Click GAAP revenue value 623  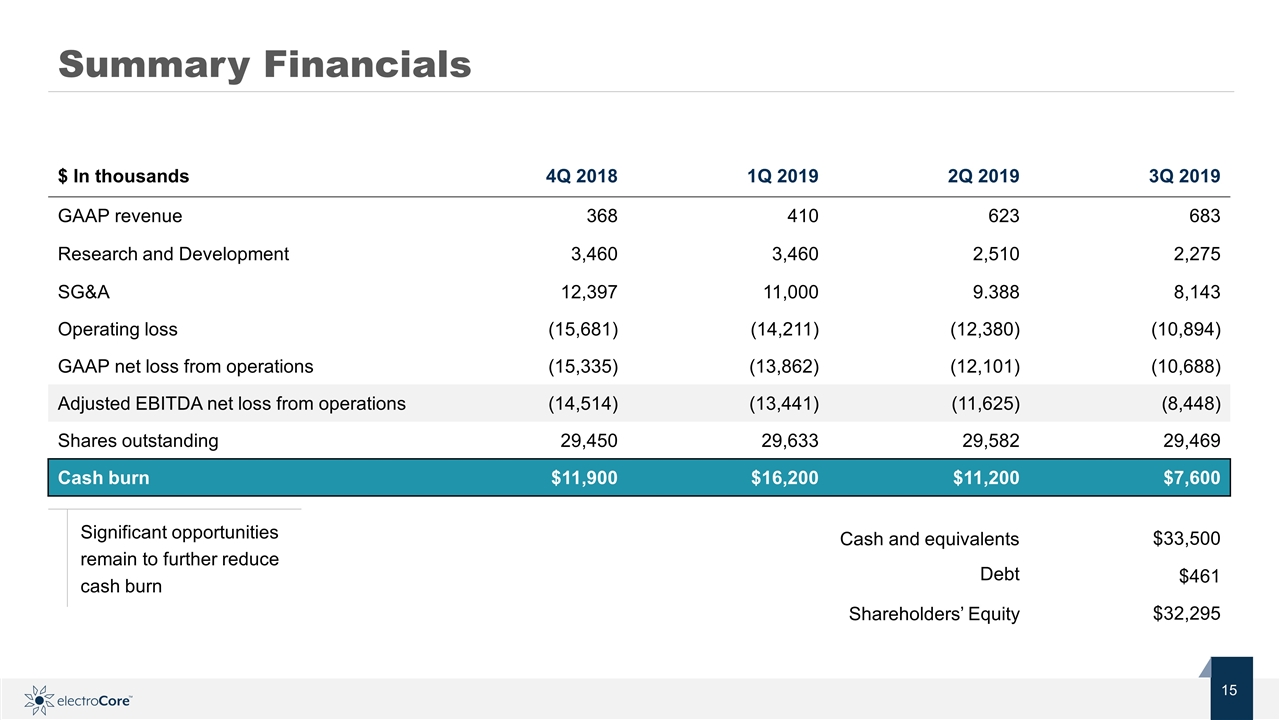click(x=1004, y=215)
